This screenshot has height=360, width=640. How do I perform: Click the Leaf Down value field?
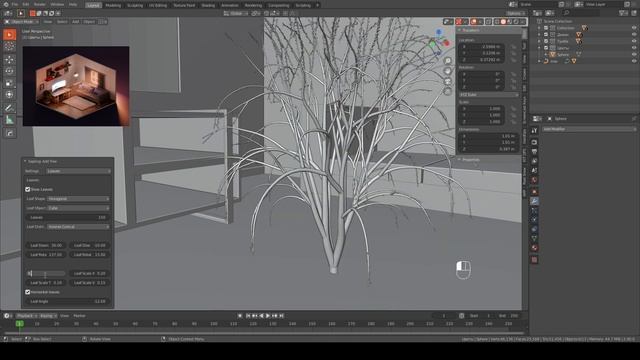pyautogui.click(x=46, y=245)
